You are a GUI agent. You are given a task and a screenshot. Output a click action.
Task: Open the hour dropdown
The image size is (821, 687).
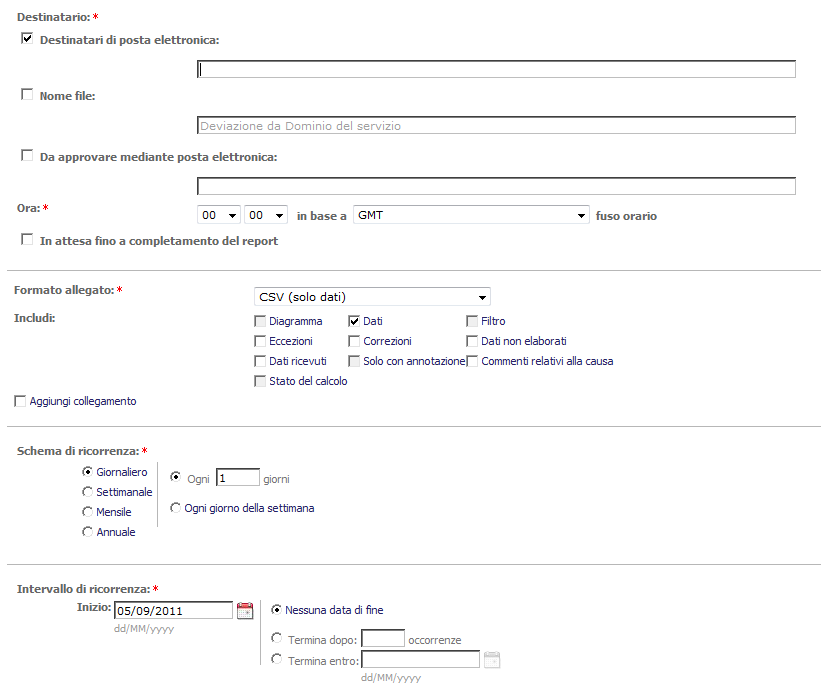tap(219, 215)
